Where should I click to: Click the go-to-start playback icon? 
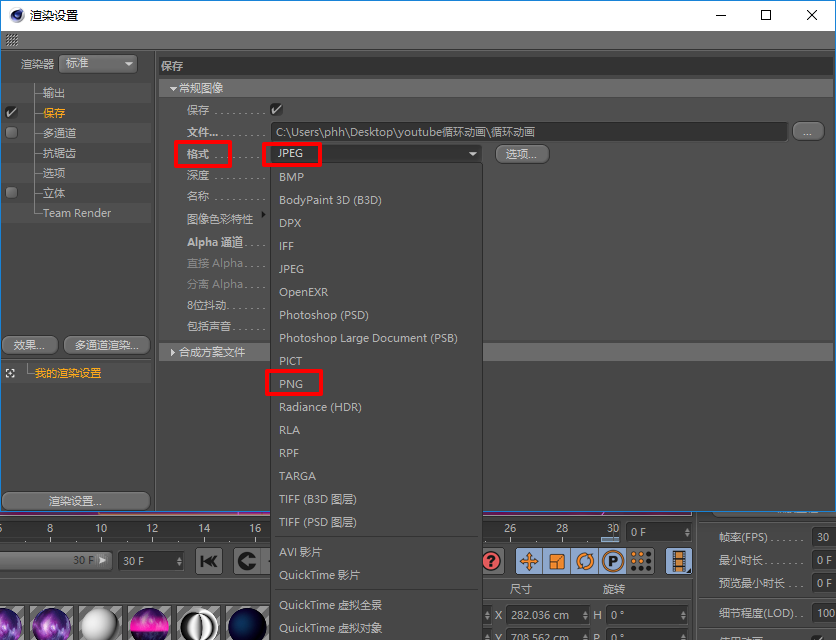209,561
